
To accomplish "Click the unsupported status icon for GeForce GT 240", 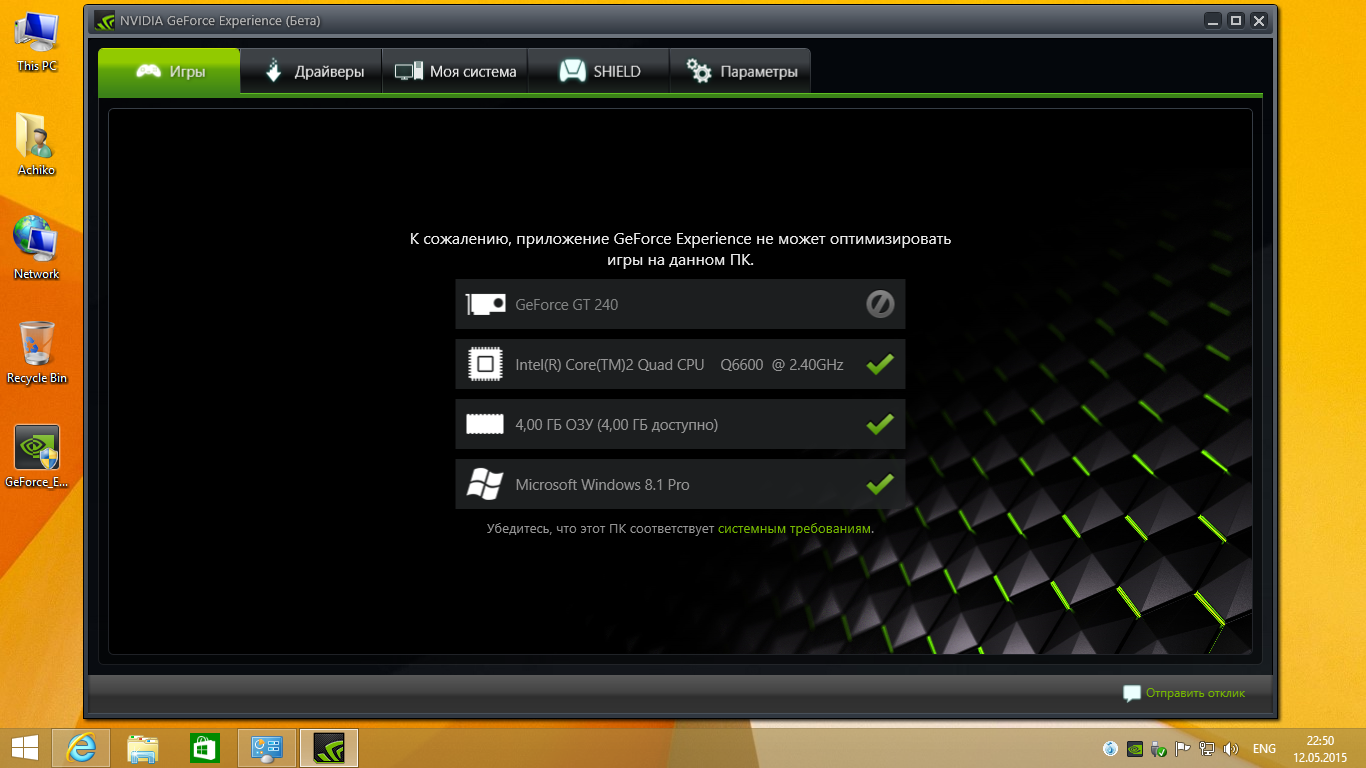I will tap(880, 304).
